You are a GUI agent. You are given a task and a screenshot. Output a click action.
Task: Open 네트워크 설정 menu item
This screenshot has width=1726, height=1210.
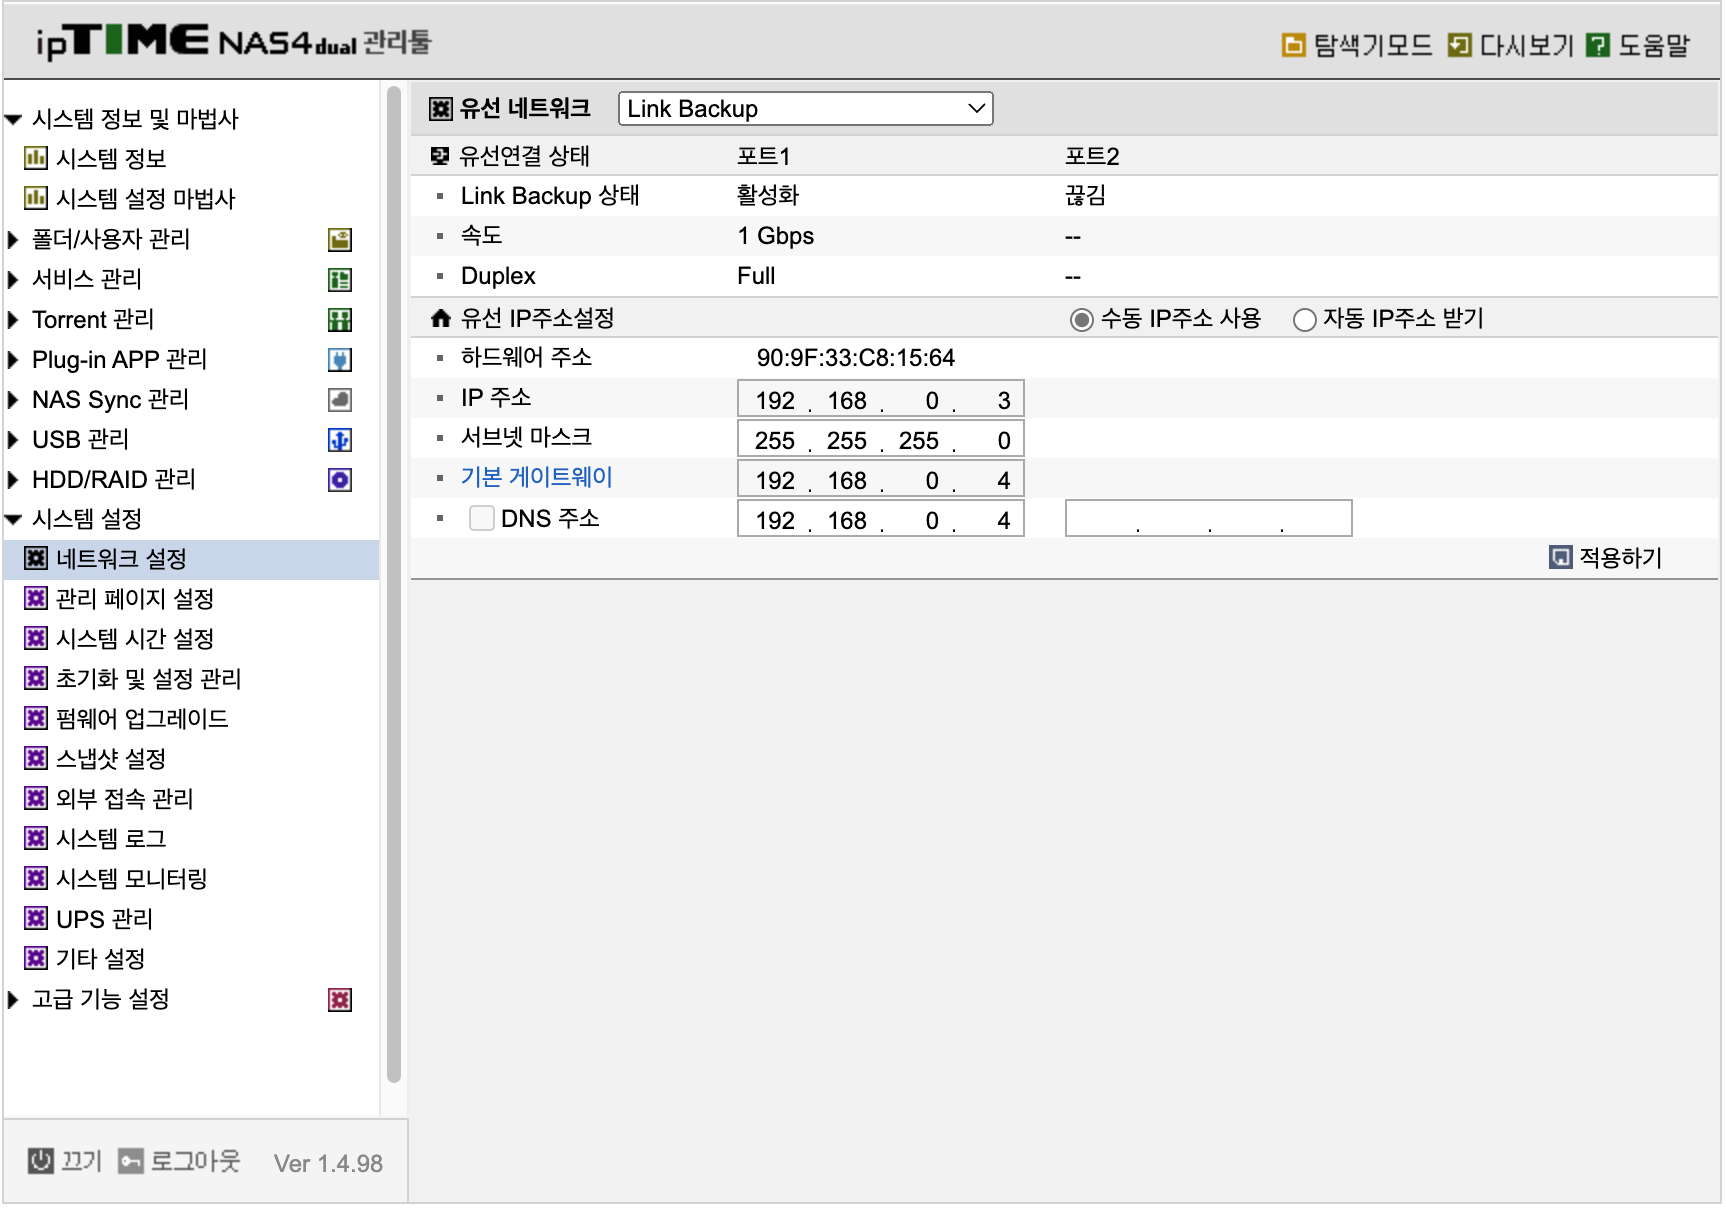pyautogui.click(x=191, y=559)
